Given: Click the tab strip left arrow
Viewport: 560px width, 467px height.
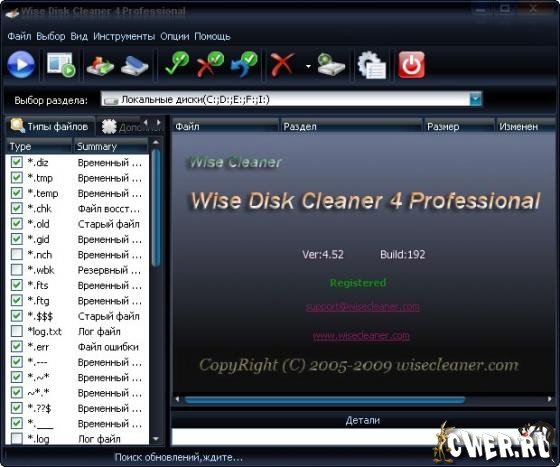Looking at the screenshot, I should click(x=146, y=122).
